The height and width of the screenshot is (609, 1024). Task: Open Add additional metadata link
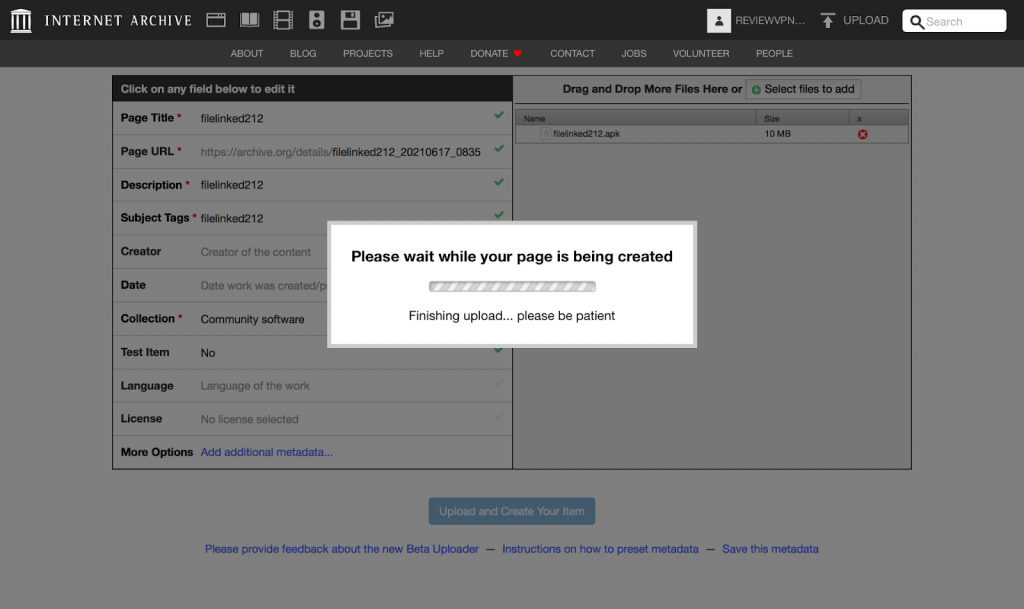[266, 452]
